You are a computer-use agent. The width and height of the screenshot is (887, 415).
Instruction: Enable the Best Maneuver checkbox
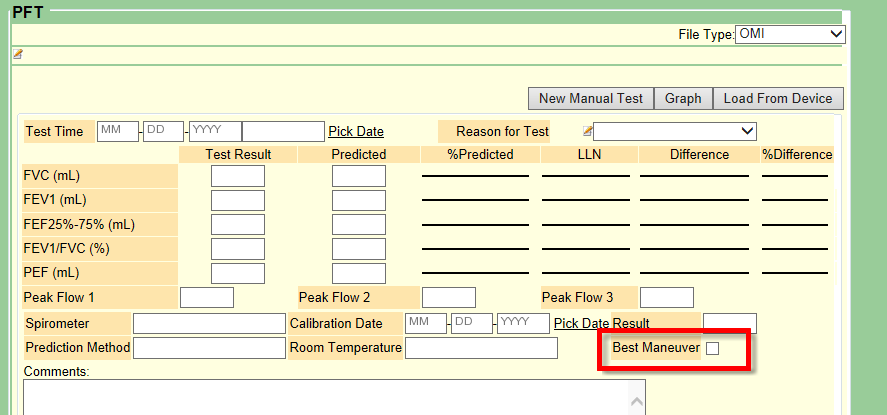pyautogui.click(x=712, y=348)
